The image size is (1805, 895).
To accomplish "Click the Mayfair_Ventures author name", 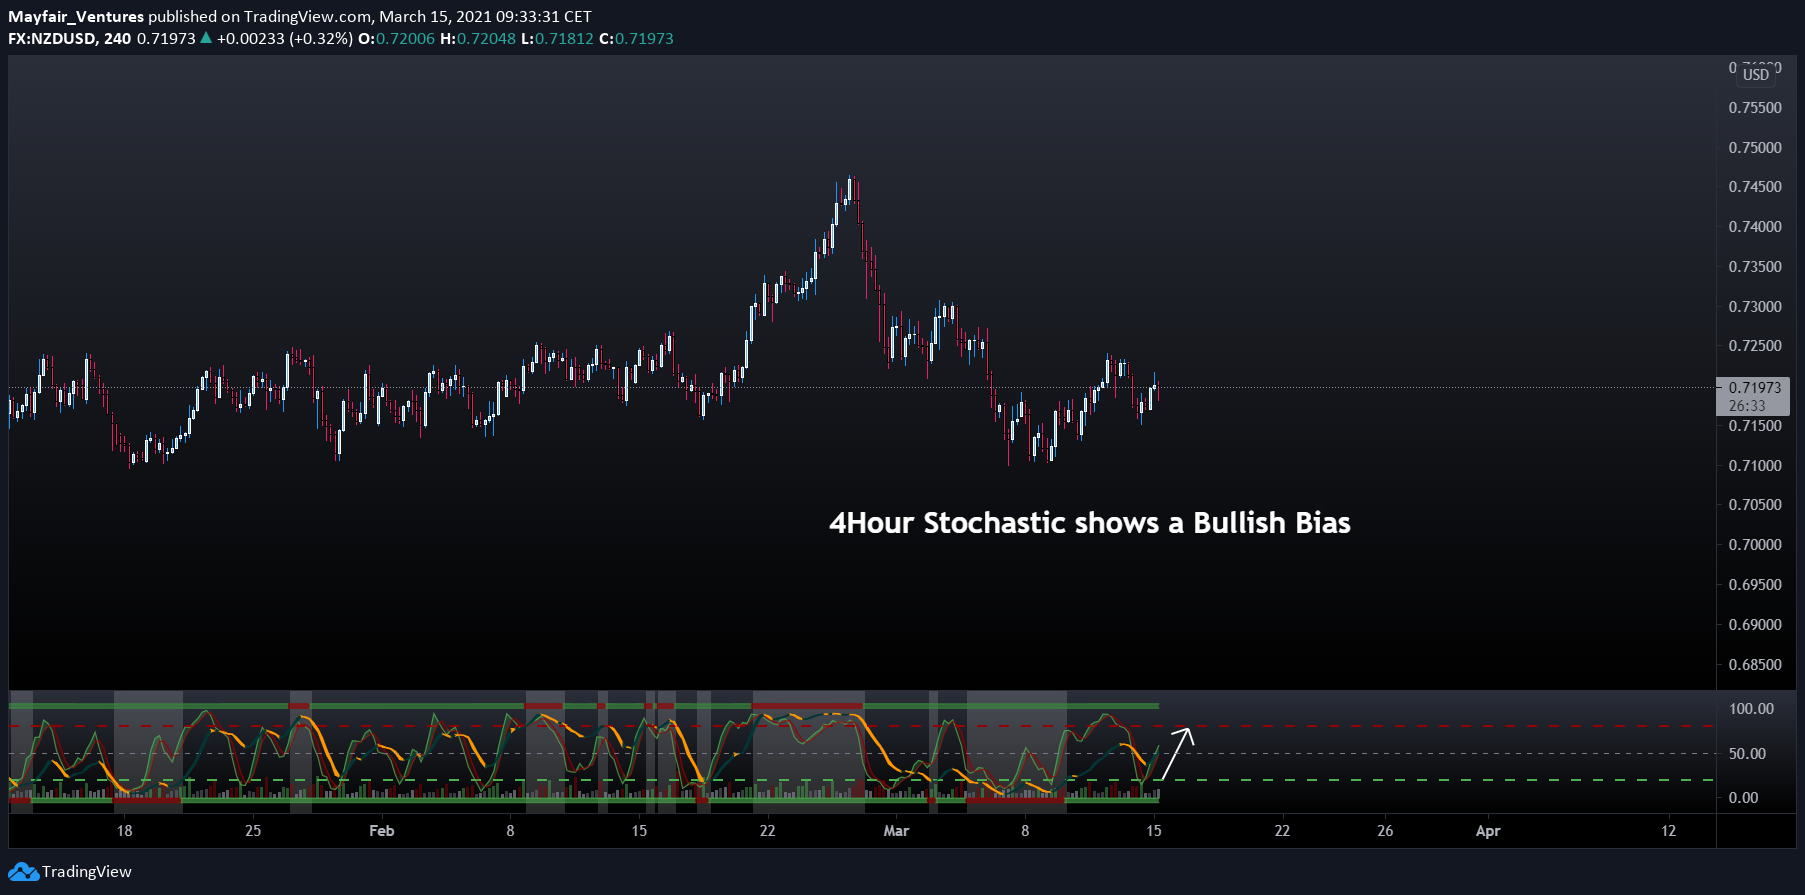I will click(x=76, y=17).
